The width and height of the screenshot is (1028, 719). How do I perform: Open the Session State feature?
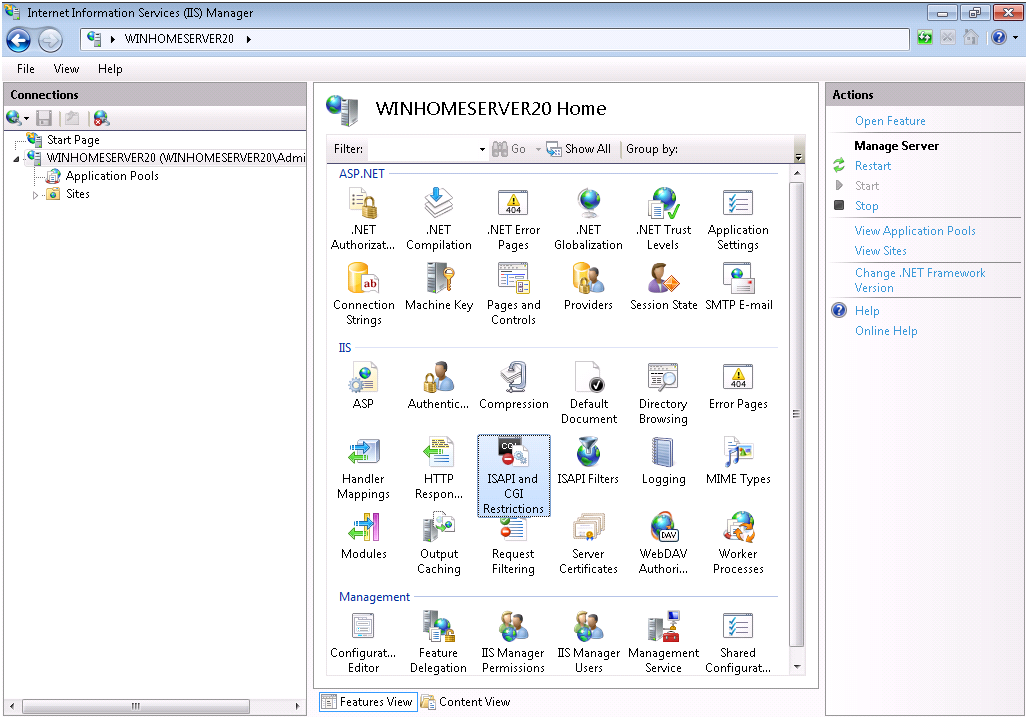663,287
